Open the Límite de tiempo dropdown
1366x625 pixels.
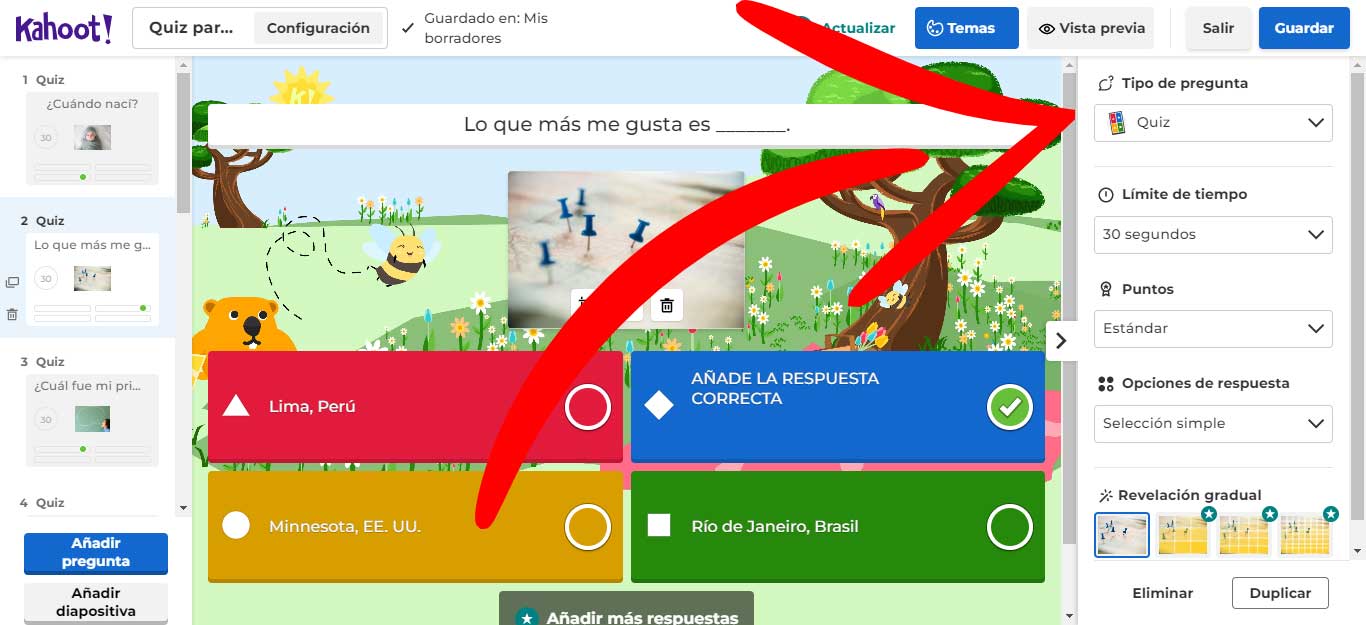coord(1212,235)
